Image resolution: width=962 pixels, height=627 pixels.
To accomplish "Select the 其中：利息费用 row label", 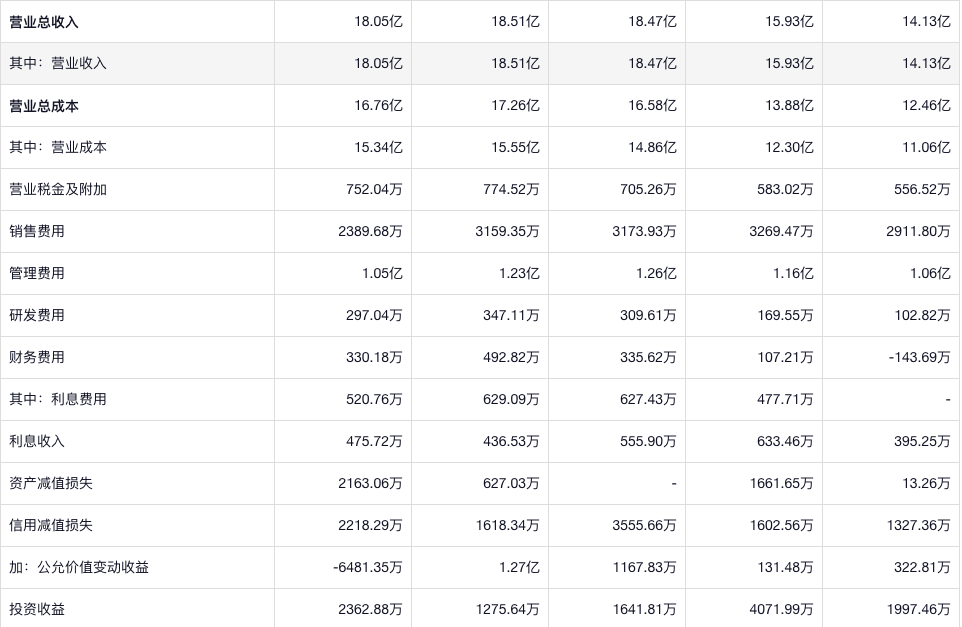I will (x=58, y=399).
